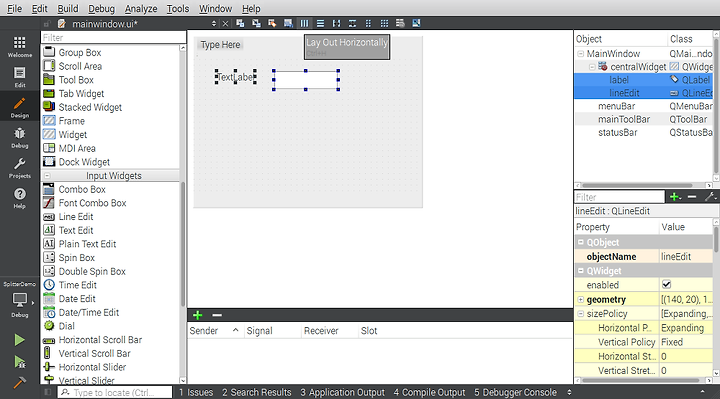Open Debug mode with the bug icon

pyautogui.click(x=20, y=138)
